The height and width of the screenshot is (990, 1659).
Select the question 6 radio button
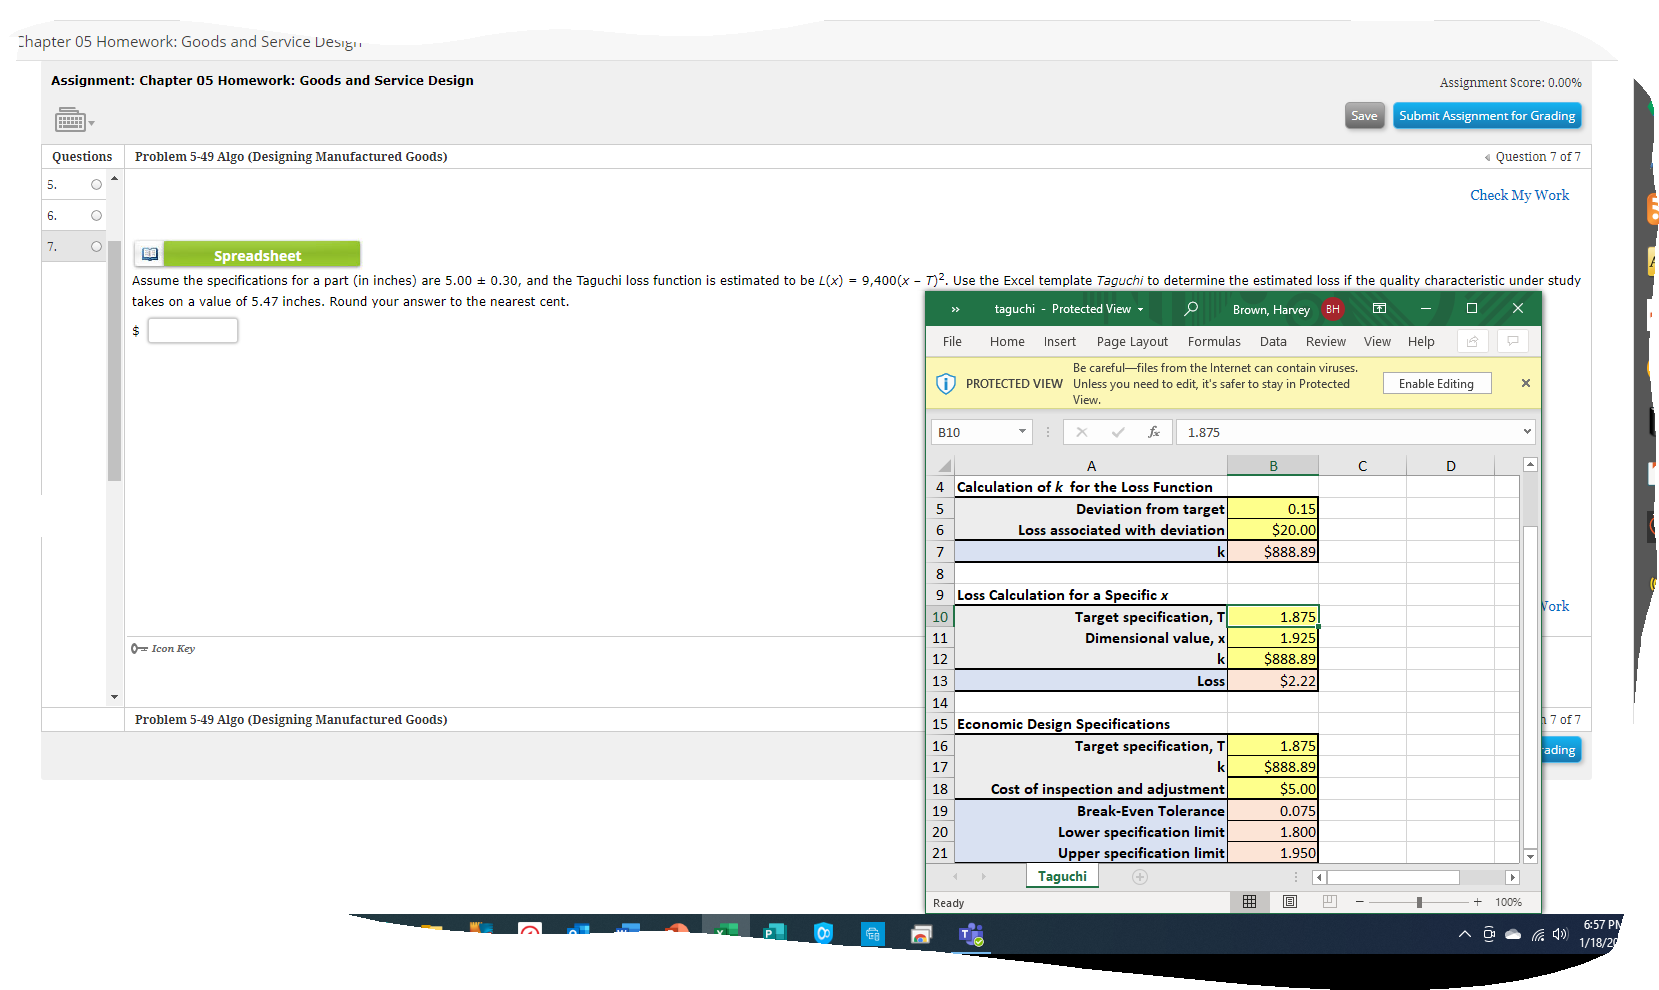click(x=96, y=216)
